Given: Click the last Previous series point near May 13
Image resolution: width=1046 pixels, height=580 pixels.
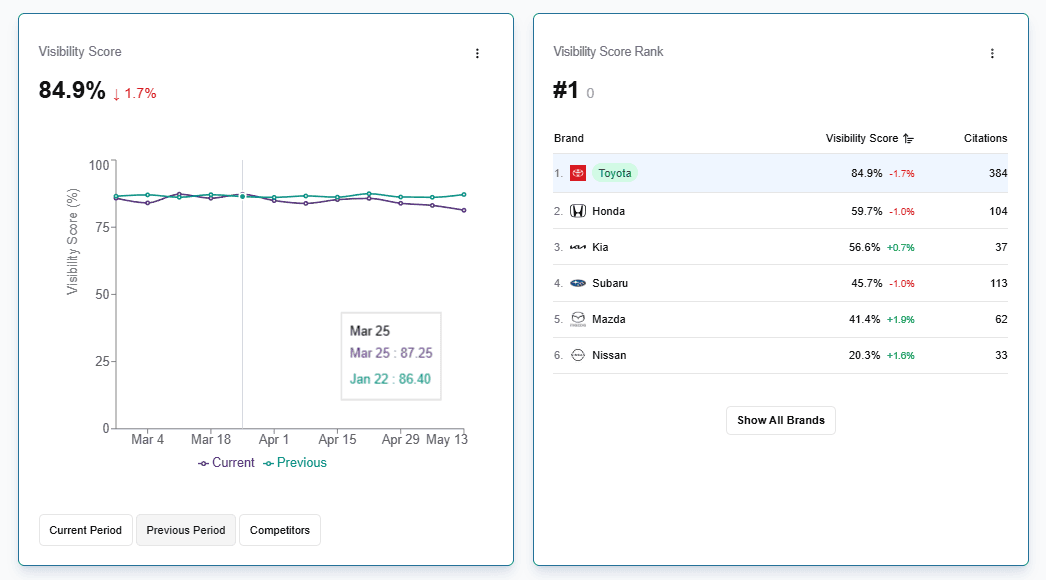Looking at the screenshot, I should click(x=464, y=195).
